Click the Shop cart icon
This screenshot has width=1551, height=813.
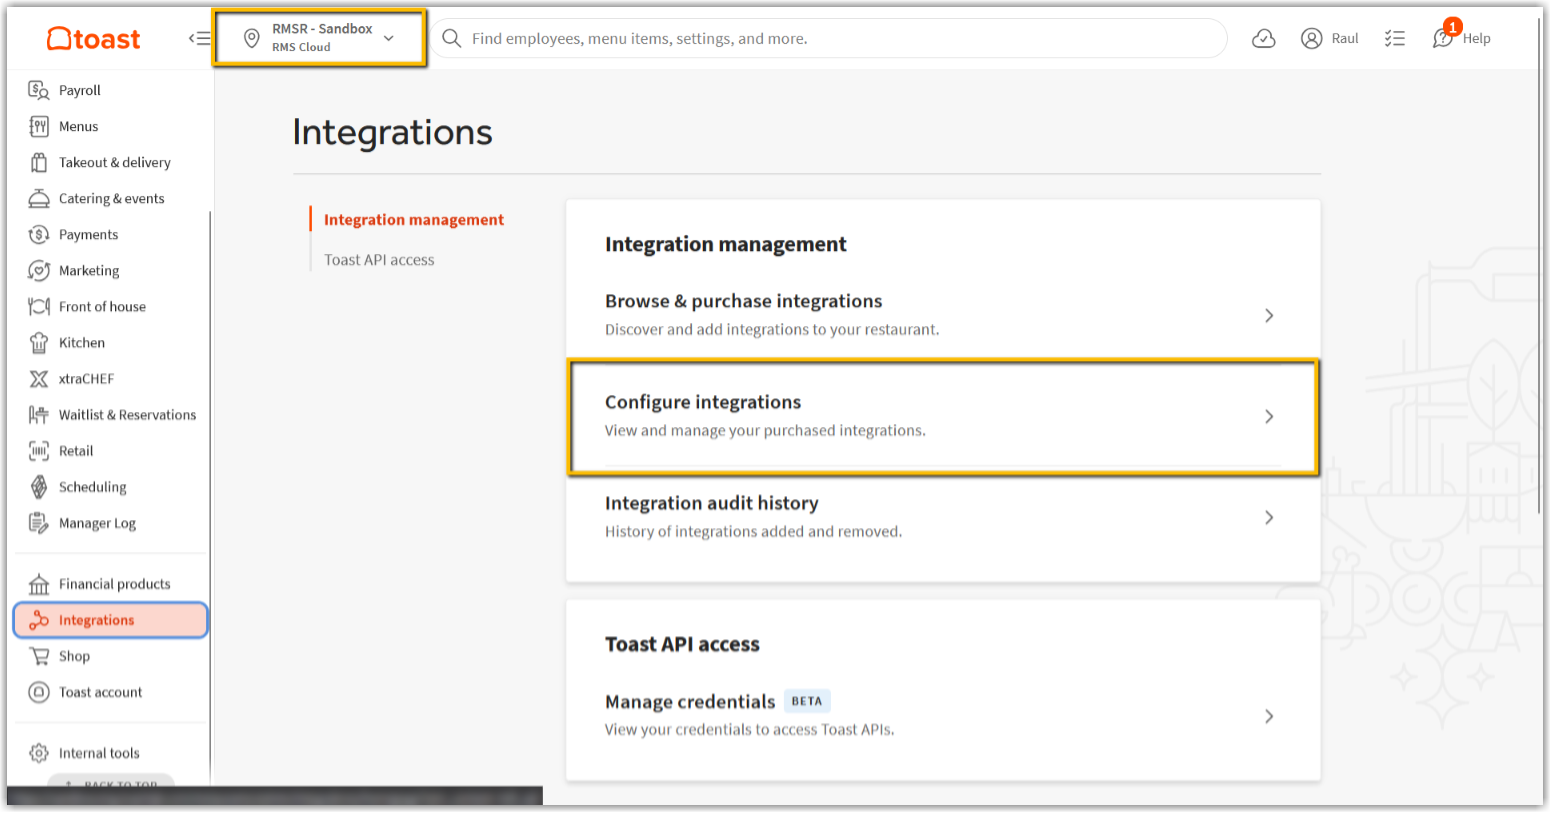(39, 656)
